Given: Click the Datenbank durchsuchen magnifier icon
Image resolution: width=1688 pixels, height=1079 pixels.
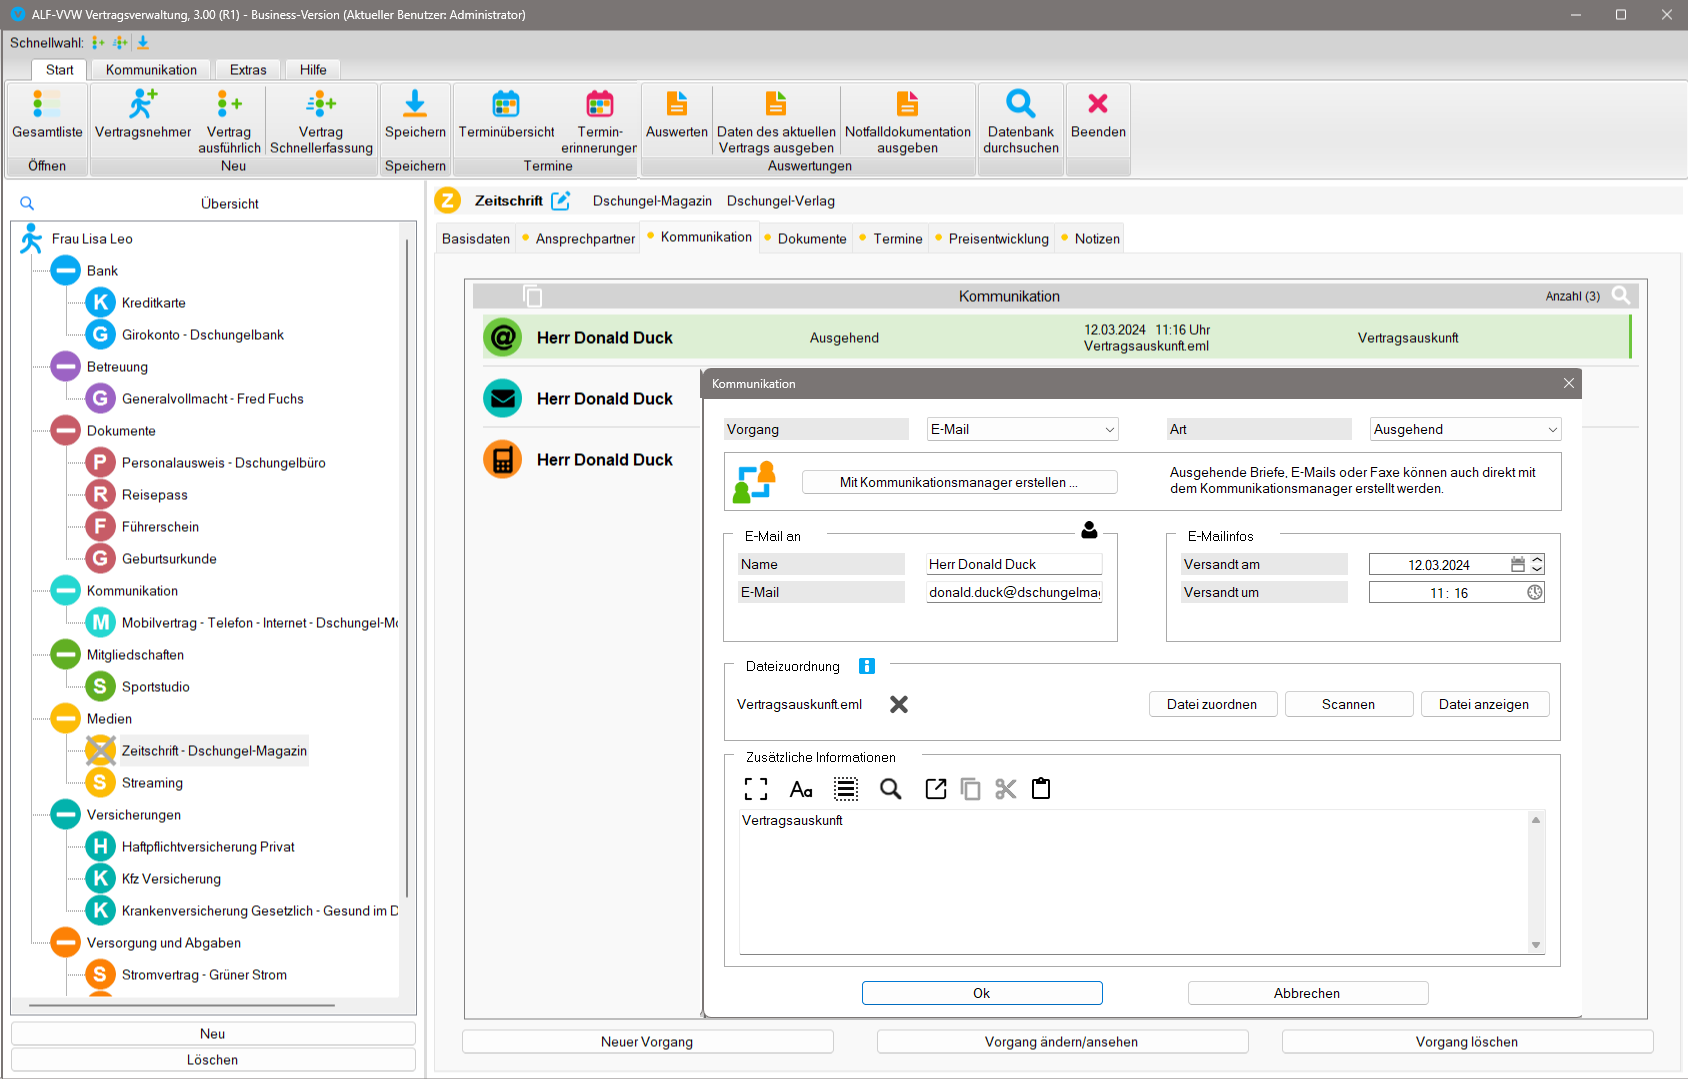Looking at the screenshot, I should click(x=1020, y=104).
